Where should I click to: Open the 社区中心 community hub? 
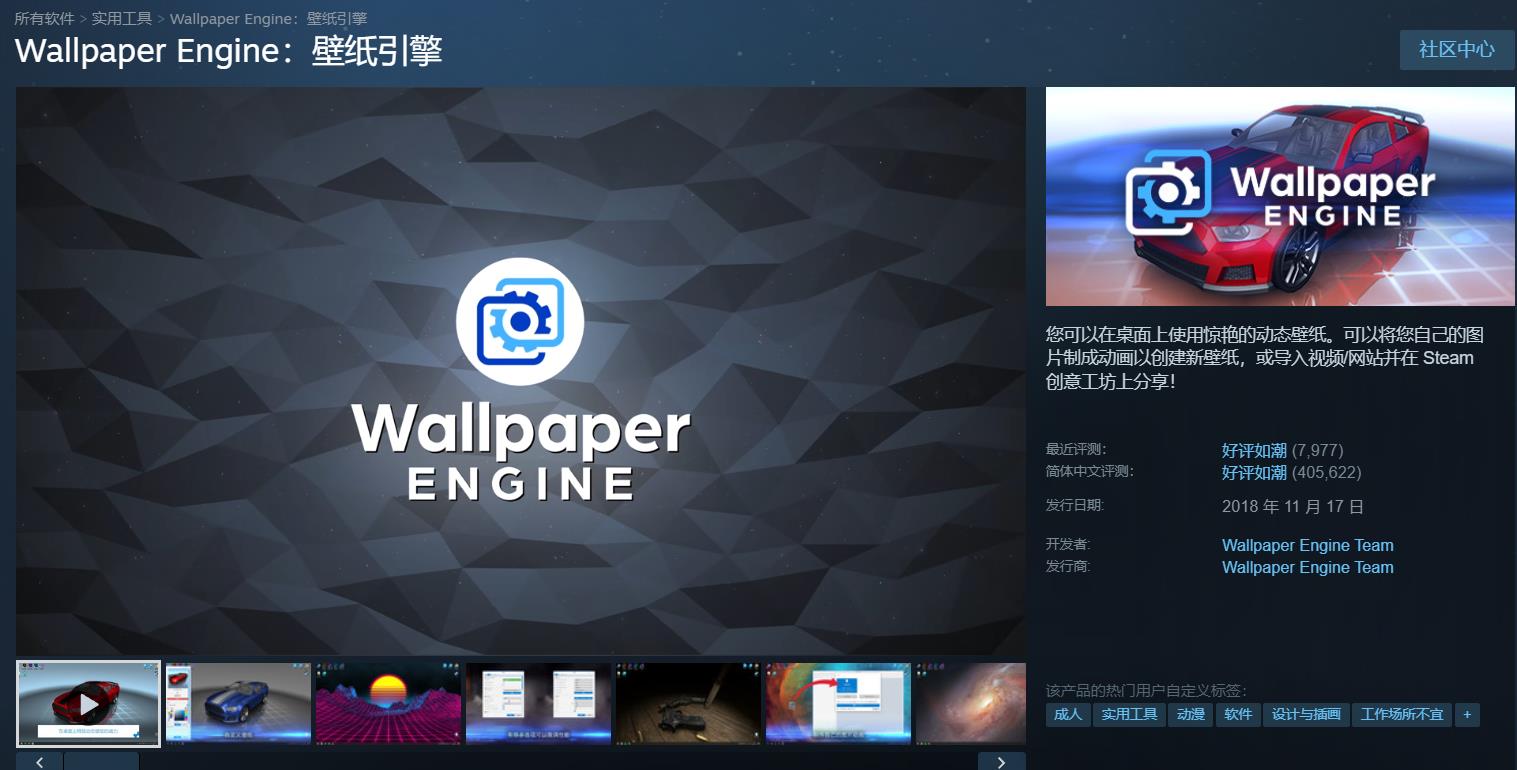click(x=1457, y=49)
